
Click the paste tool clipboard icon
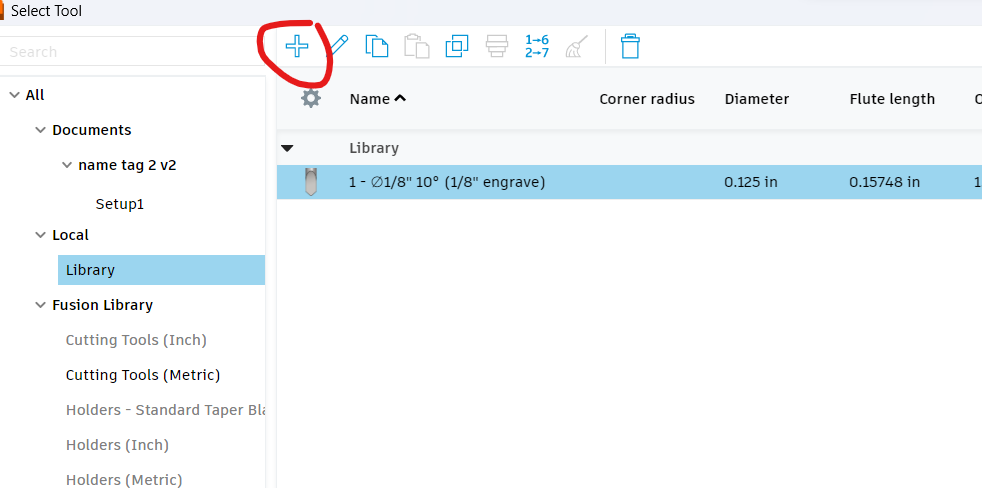pyautogui.click(x=416, y=46)
